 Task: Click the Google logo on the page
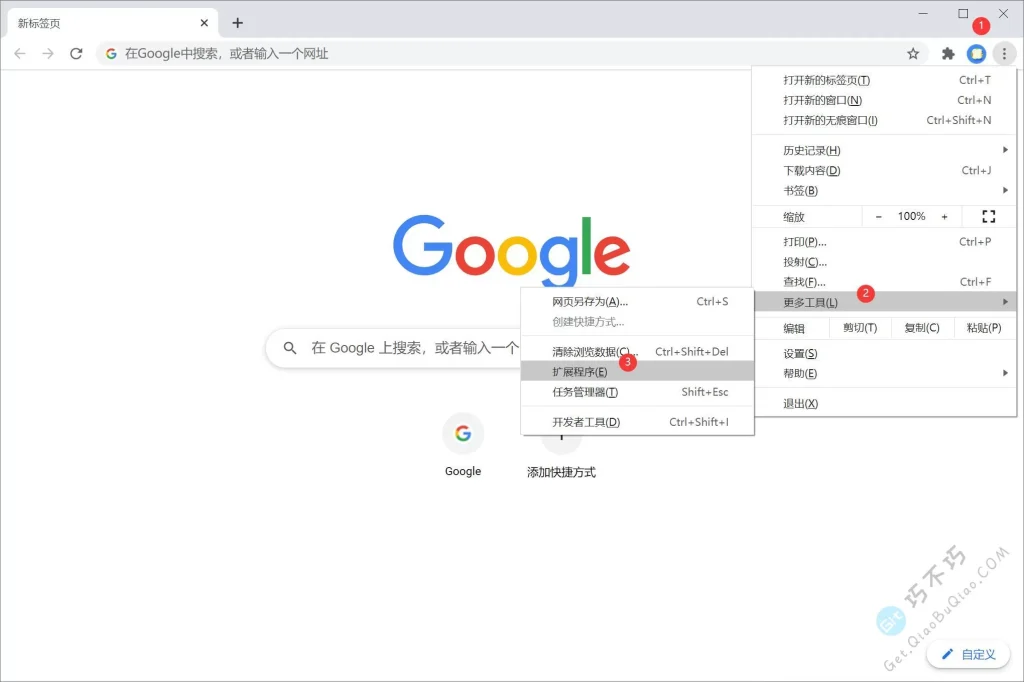(x=511, y=250)
